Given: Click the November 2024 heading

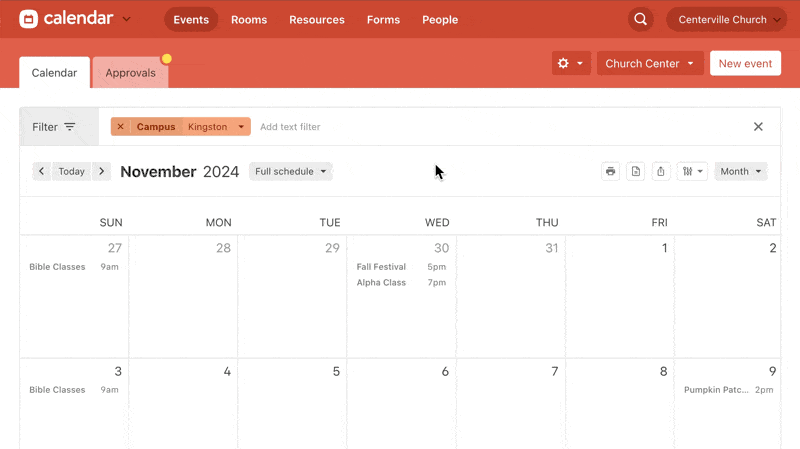Looking at the screenshot, I should point(180,171).
